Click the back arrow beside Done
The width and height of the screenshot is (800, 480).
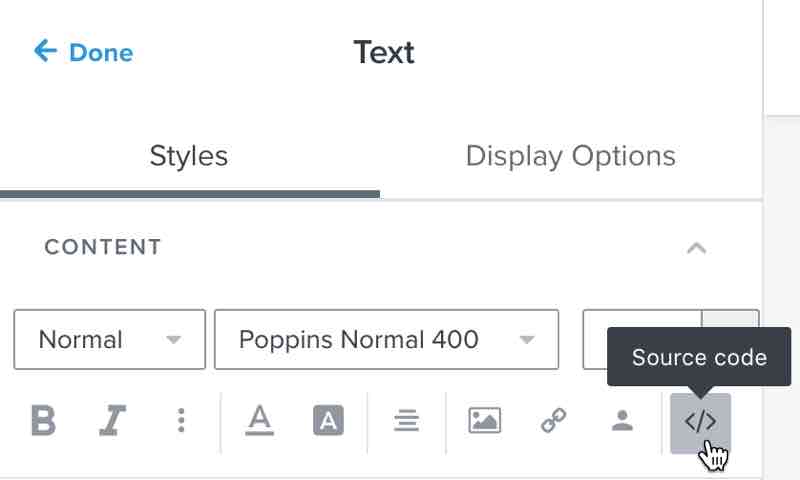[x=45, y=51]
